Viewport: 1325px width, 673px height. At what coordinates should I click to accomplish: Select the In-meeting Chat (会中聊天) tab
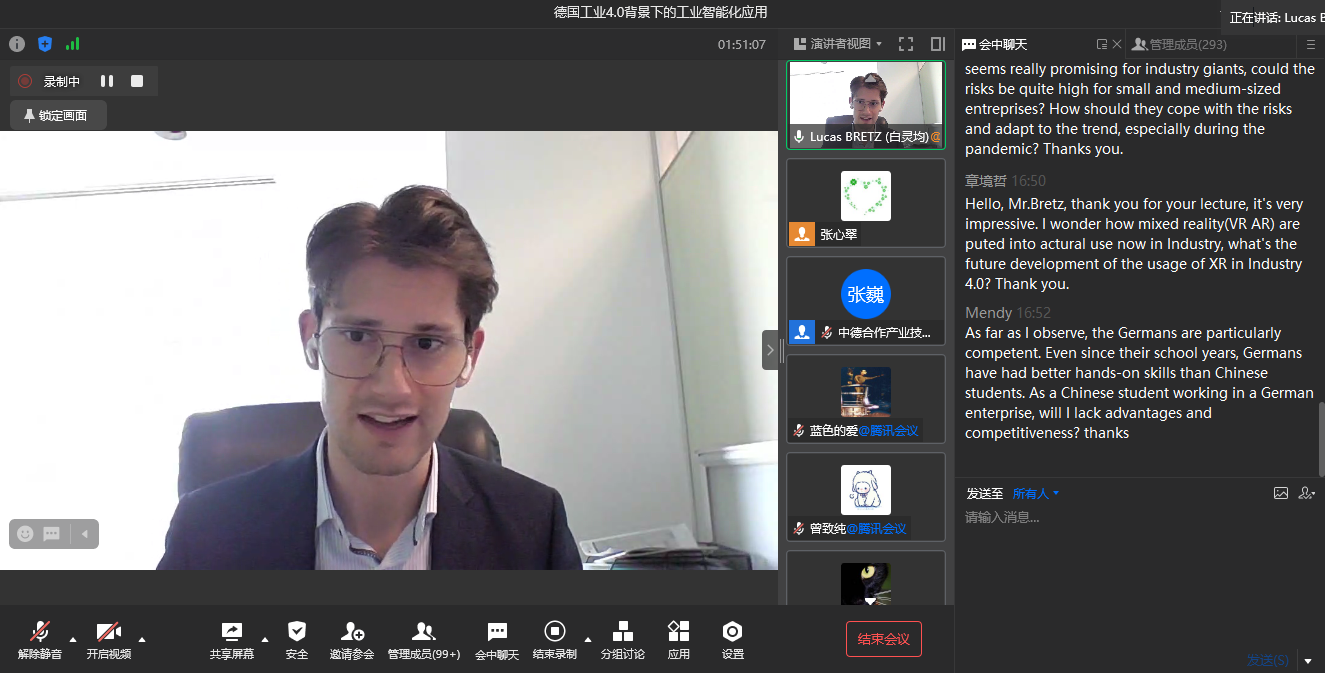(x=994, y=44)
